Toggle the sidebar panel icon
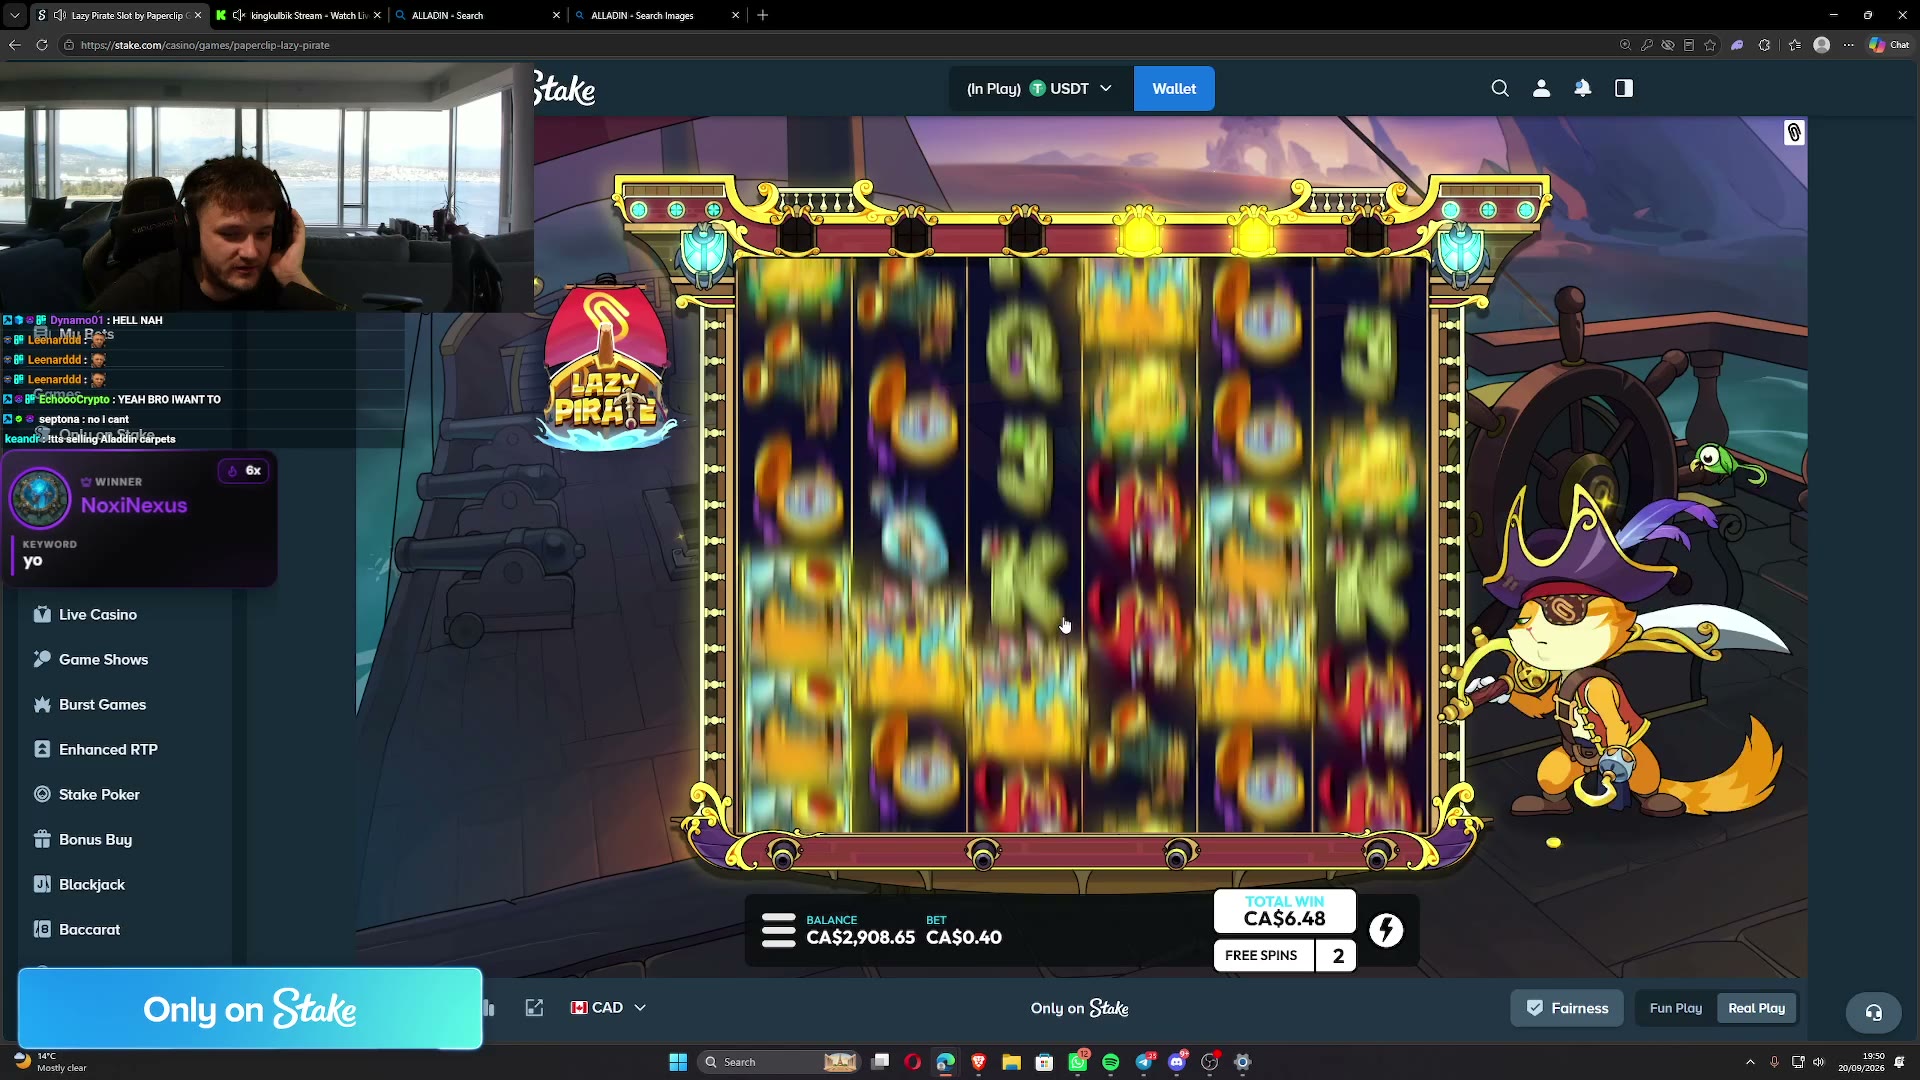The height and width of the screenshot is (1080, 1920). (1624, 88)
